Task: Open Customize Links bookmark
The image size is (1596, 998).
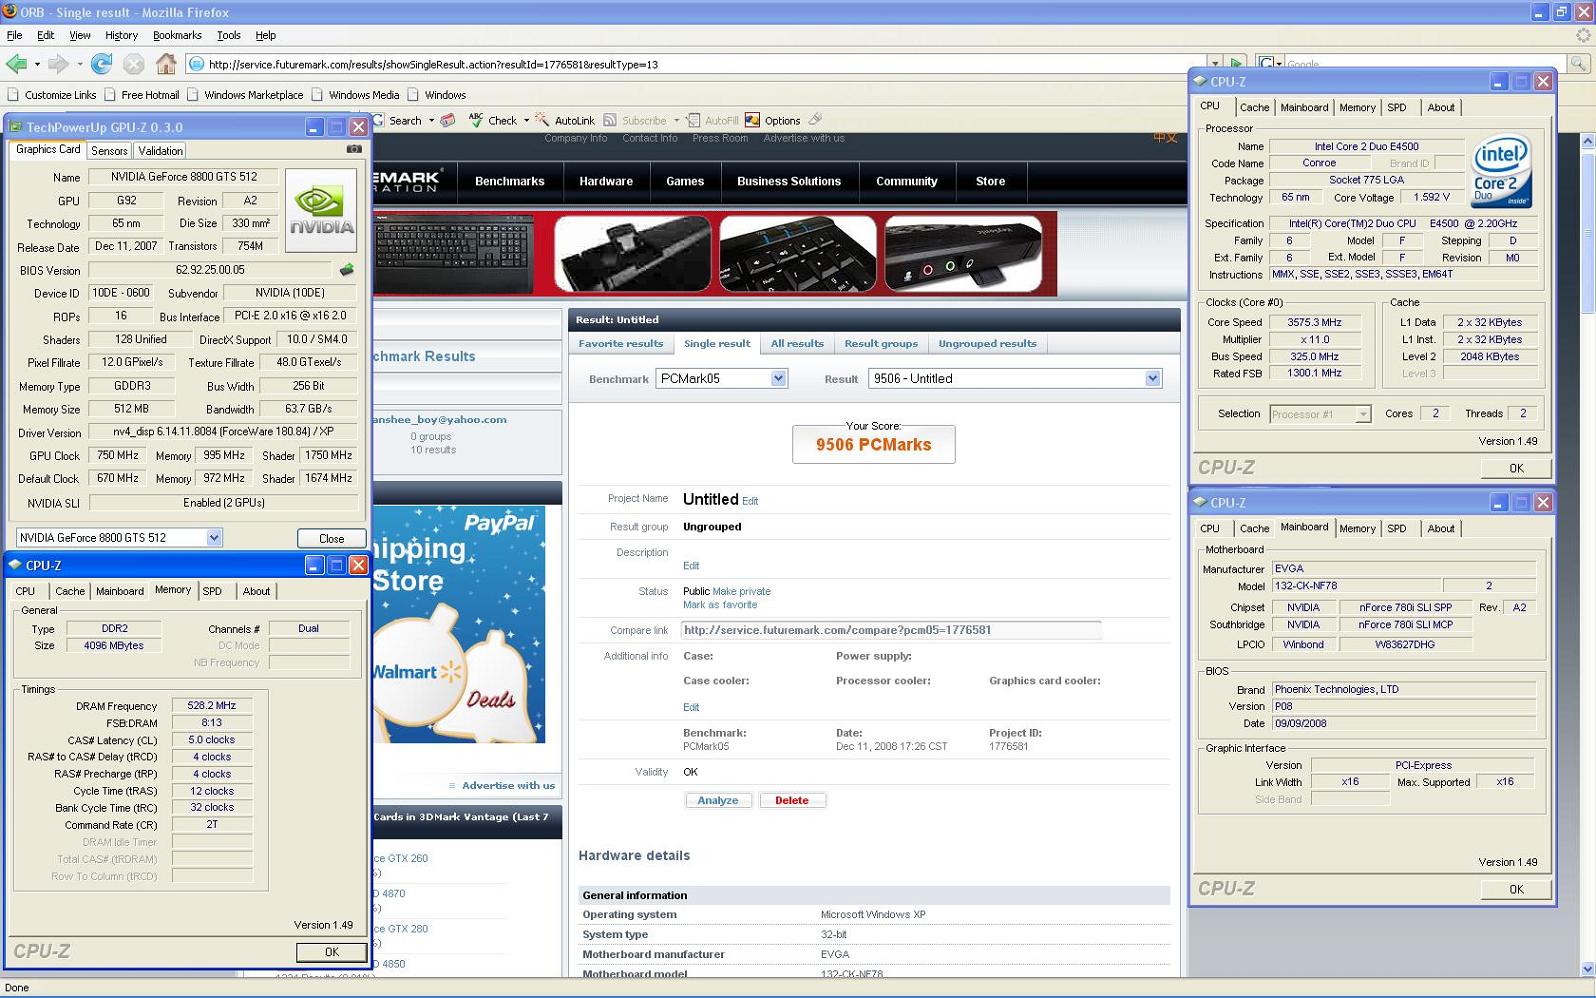Action: click(52, 95)
